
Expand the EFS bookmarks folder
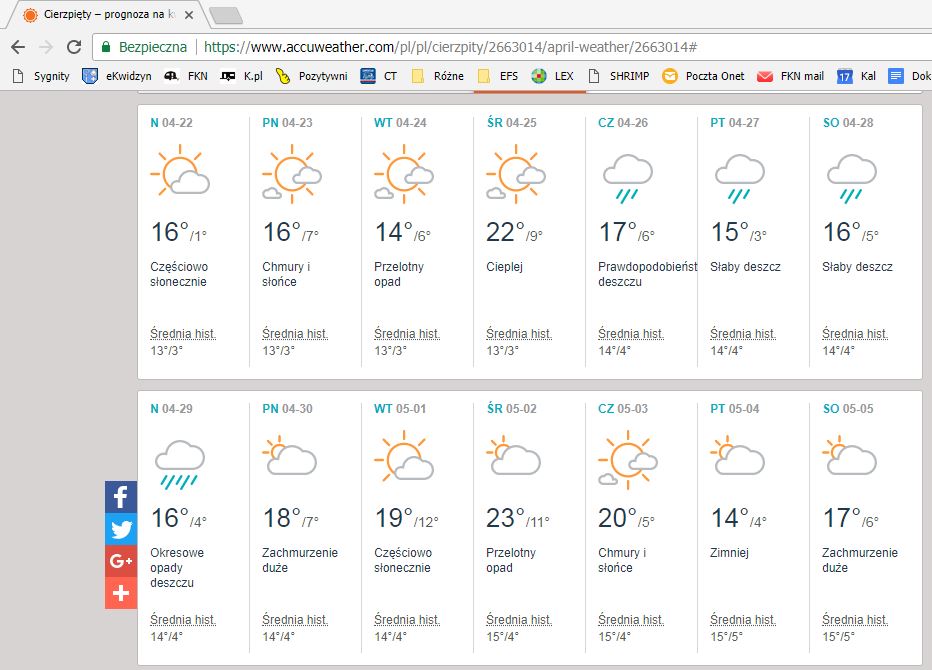pyautogui.click(x=498, y=76)
